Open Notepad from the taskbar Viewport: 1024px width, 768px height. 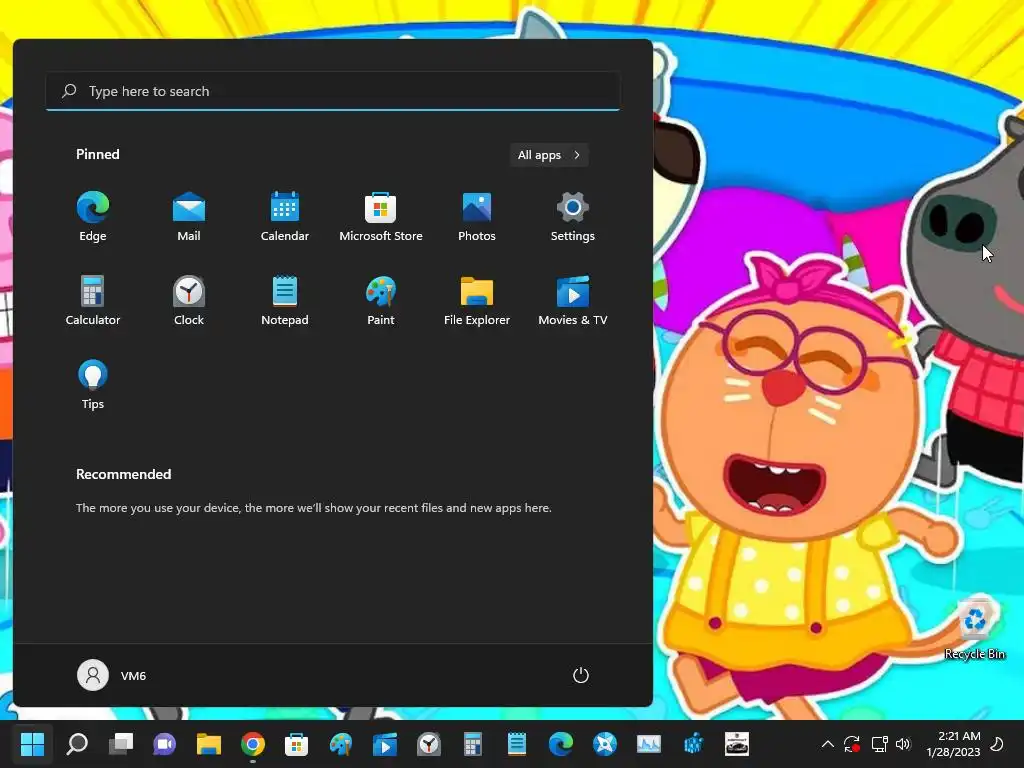pyautogui.click(x=517, y=744)
